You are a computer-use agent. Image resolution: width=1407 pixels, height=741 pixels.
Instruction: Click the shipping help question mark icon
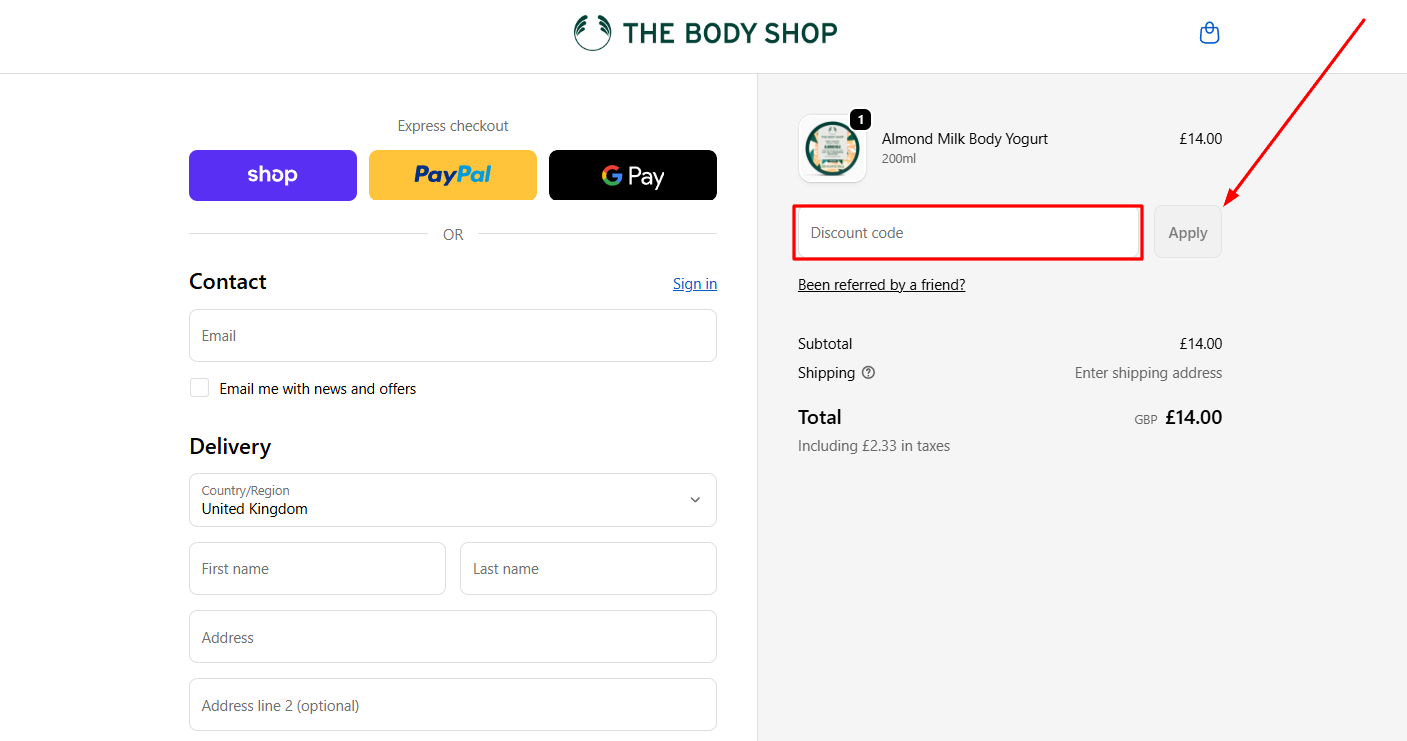(868, 372)
